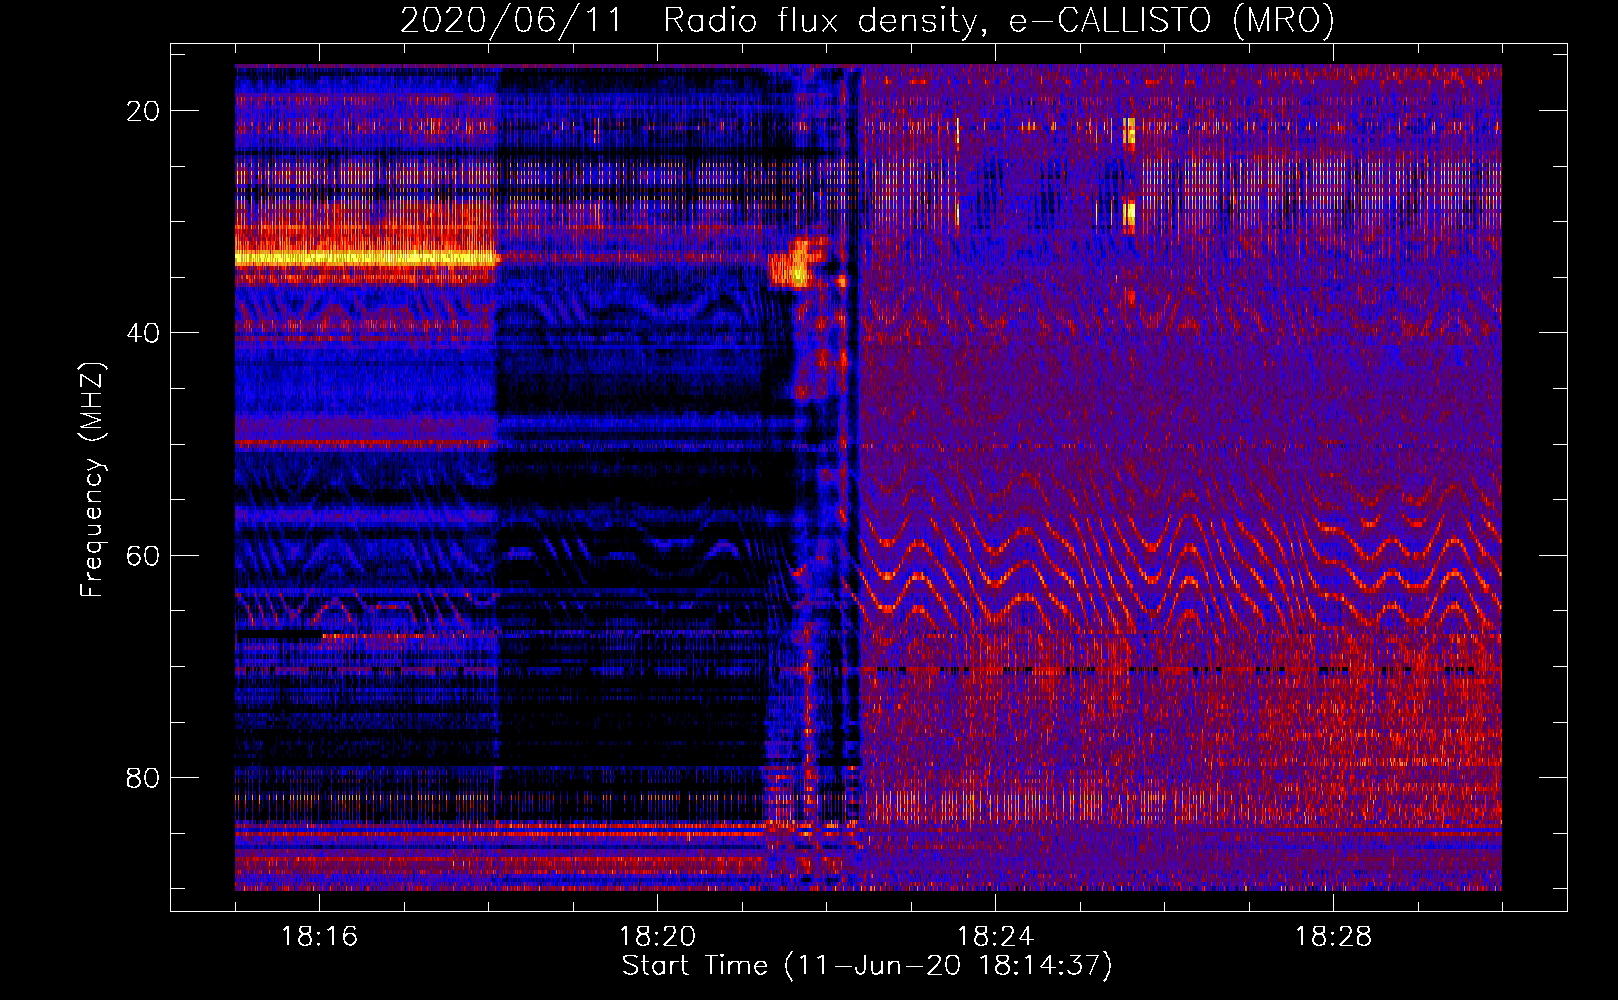Click the '60' frequency tick label
This screenshot has width=1618, height=1000.
tap(143, 555)
